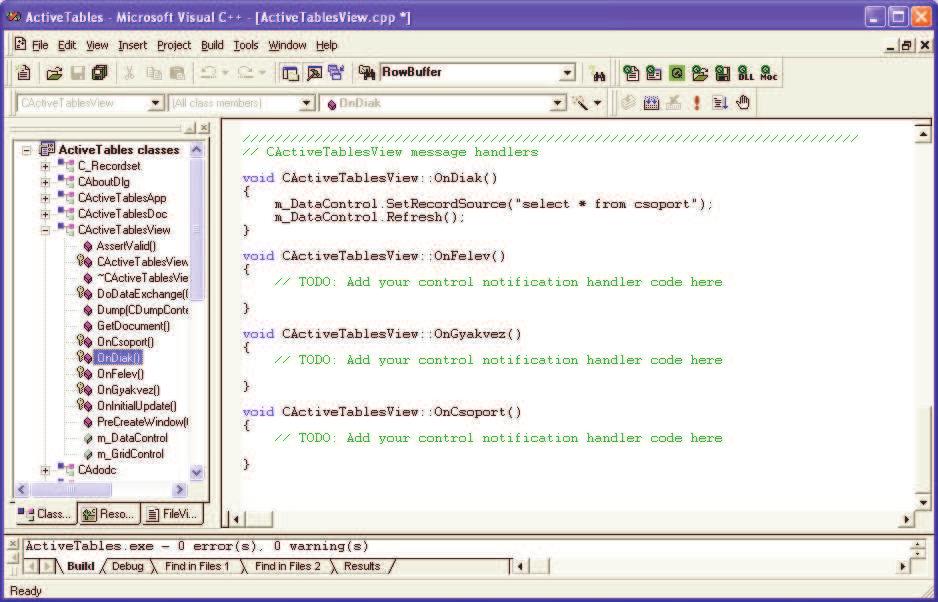Save the file with the single-floppy icon
This screenshot has width=938, height=602.
[x=78, y=73]
